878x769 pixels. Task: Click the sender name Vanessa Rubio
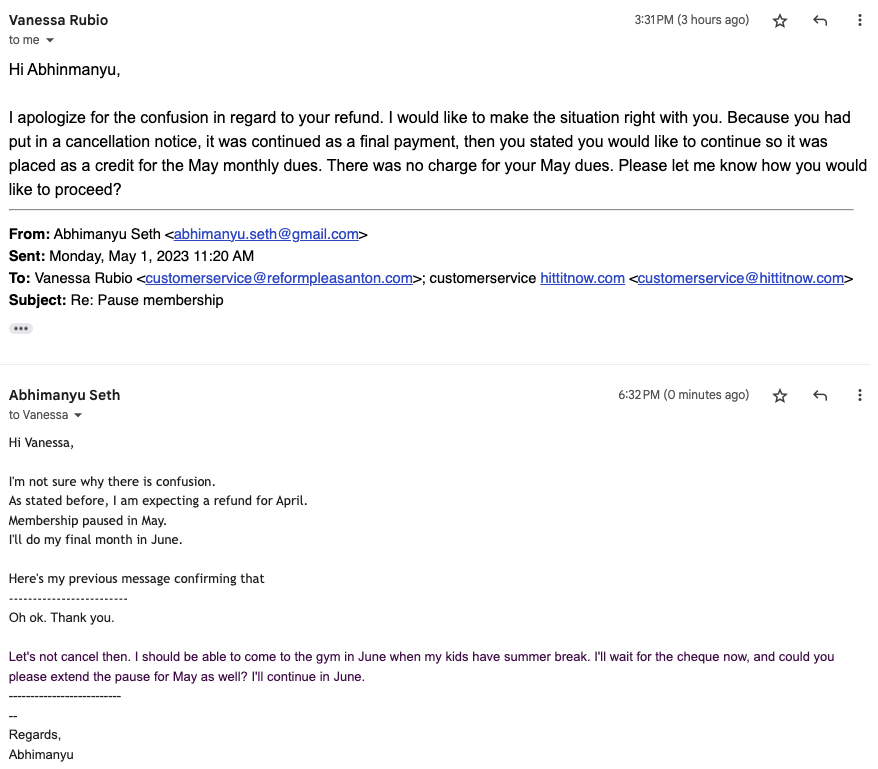[58, 20]
